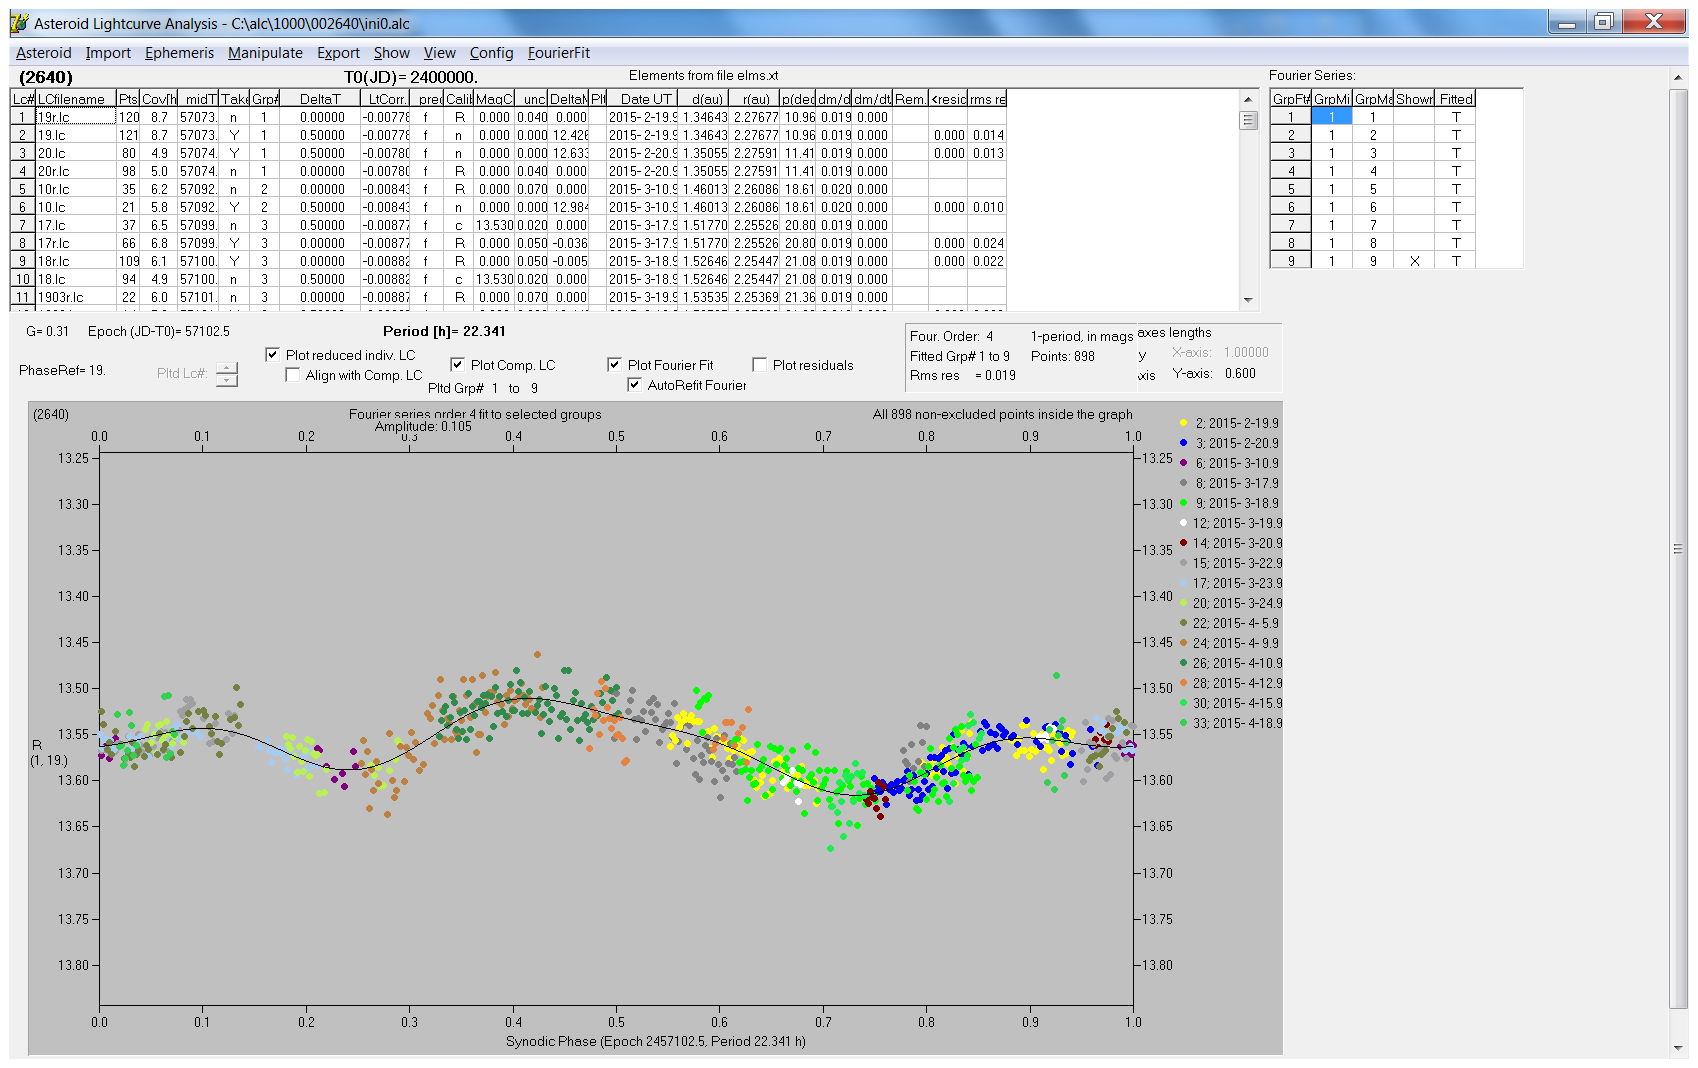Open the Show menu
The height and width of the screenshot is (1068, 1698).
tap(391, 53)
